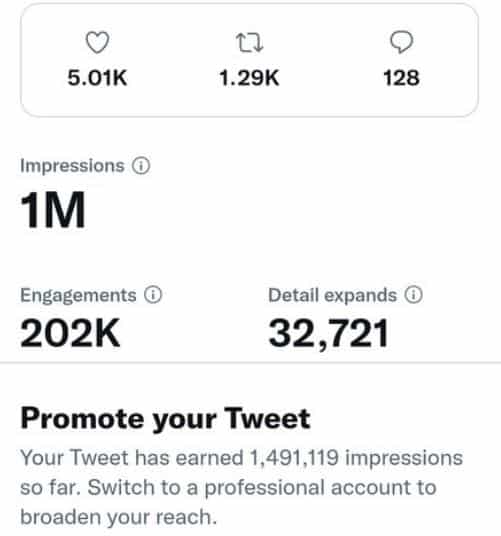Click the reply speech bubble icon
Viewport: 501px width, 536px height.
[402, 42]
